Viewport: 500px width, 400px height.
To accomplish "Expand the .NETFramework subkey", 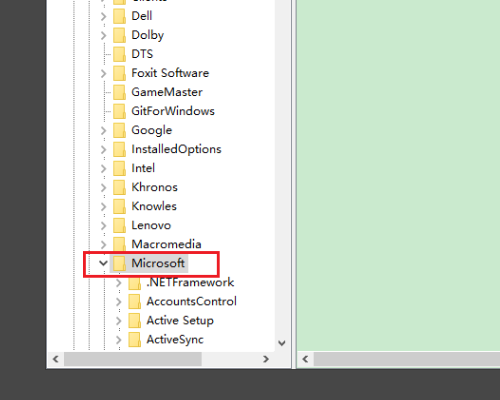I will point(119,283).
